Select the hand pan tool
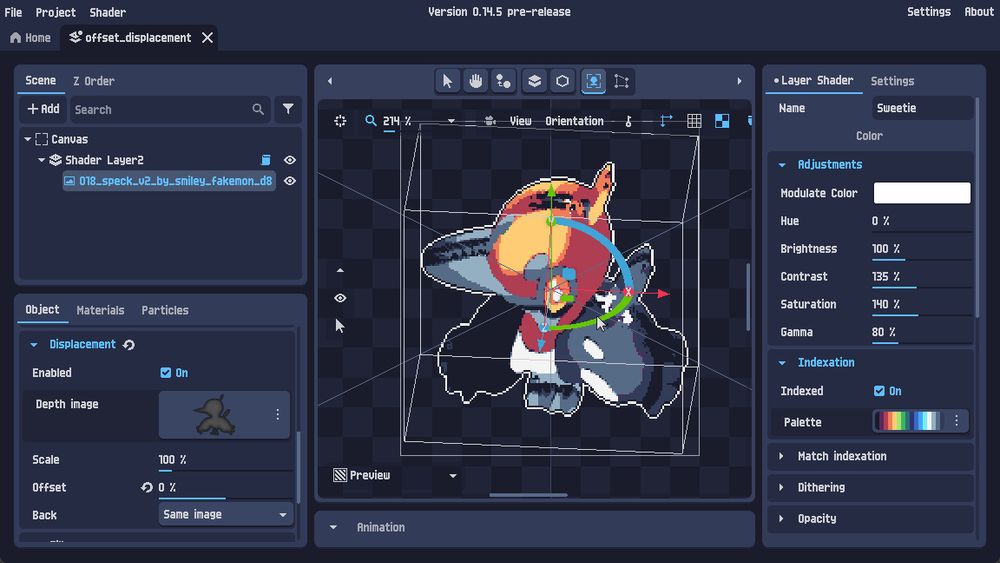The width and height of the screenshot is (1000, 563). pyautogui.click(x=475, y=81)
